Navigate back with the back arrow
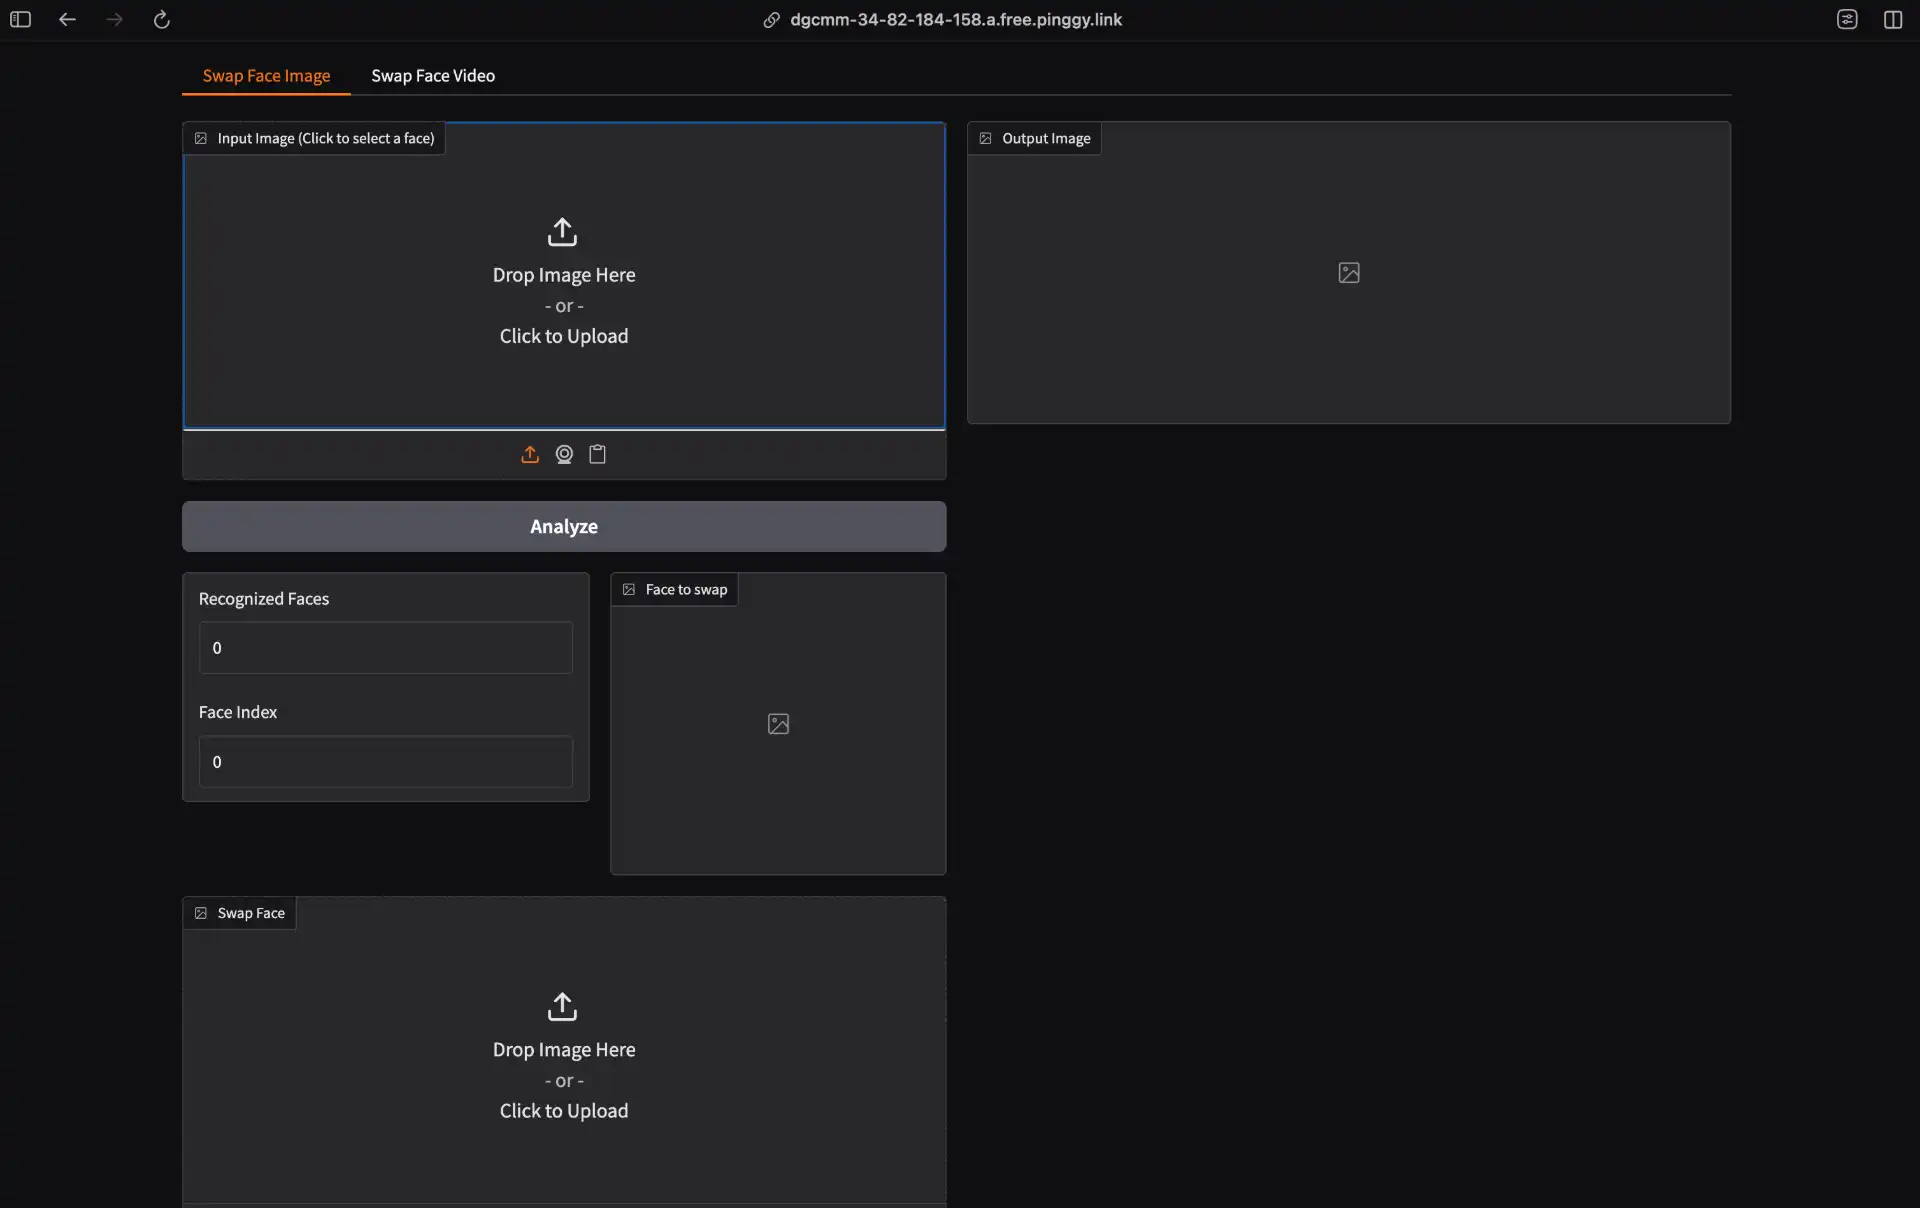 tap(67, 19)
